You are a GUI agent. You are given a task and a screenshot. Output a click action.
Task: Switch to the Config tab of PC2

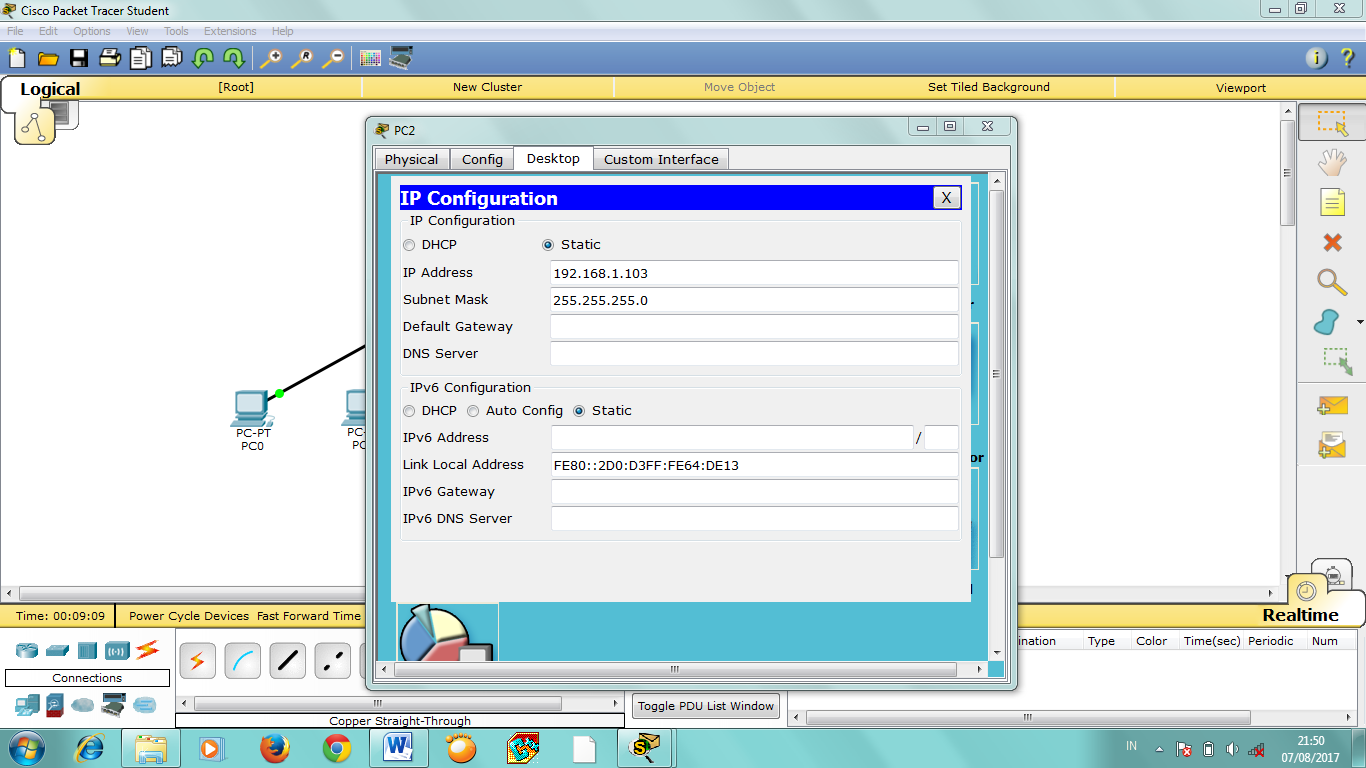point(481,158)
